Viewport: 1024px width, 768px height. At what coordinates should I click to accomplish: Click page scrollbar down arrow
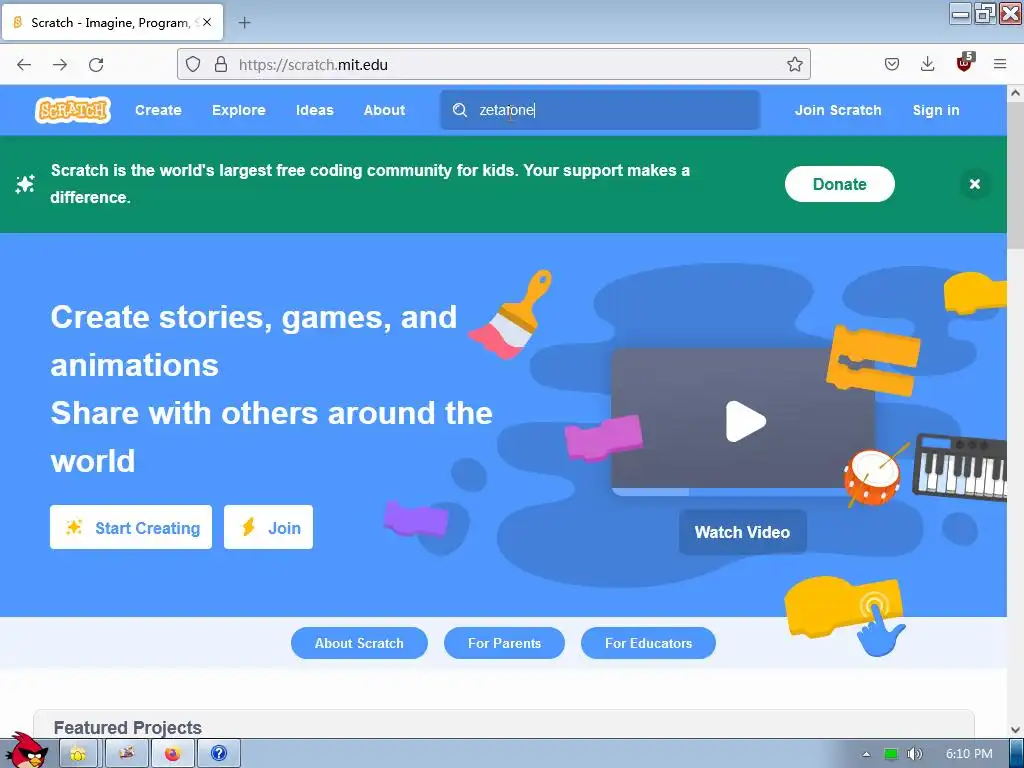pos(1016,730)
